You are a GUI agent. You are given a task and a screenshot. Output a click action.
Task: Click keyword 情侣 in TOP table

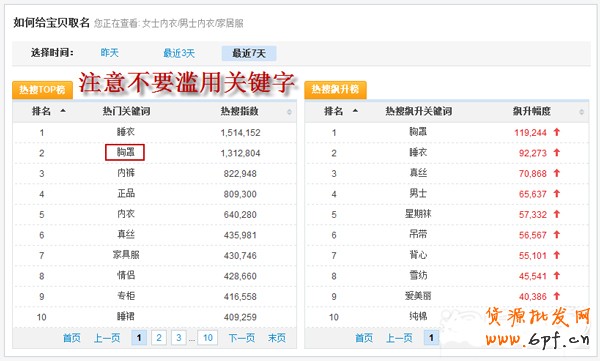point(126,275)
